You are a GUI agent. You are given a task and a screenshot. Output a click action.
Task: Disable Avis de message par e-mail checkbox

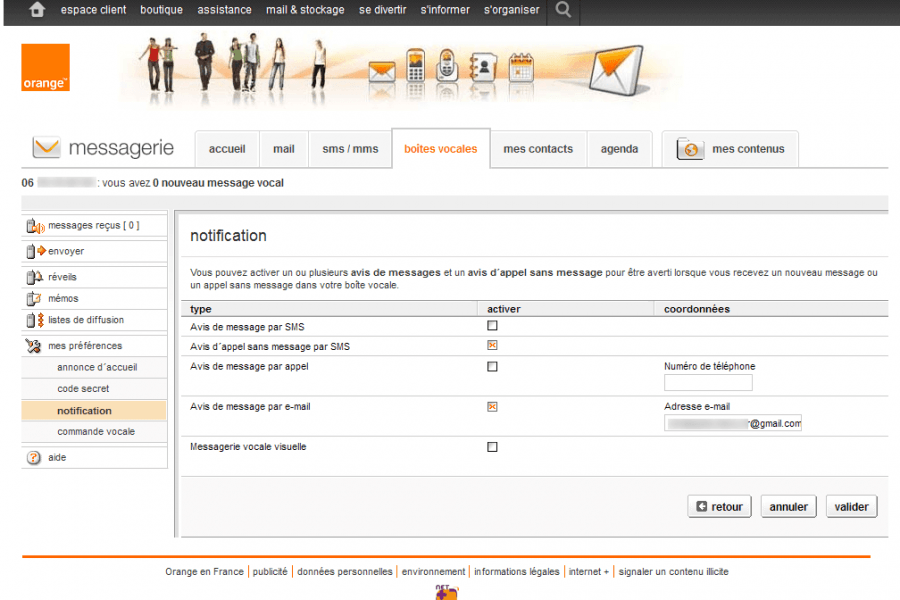click(492, 407)
